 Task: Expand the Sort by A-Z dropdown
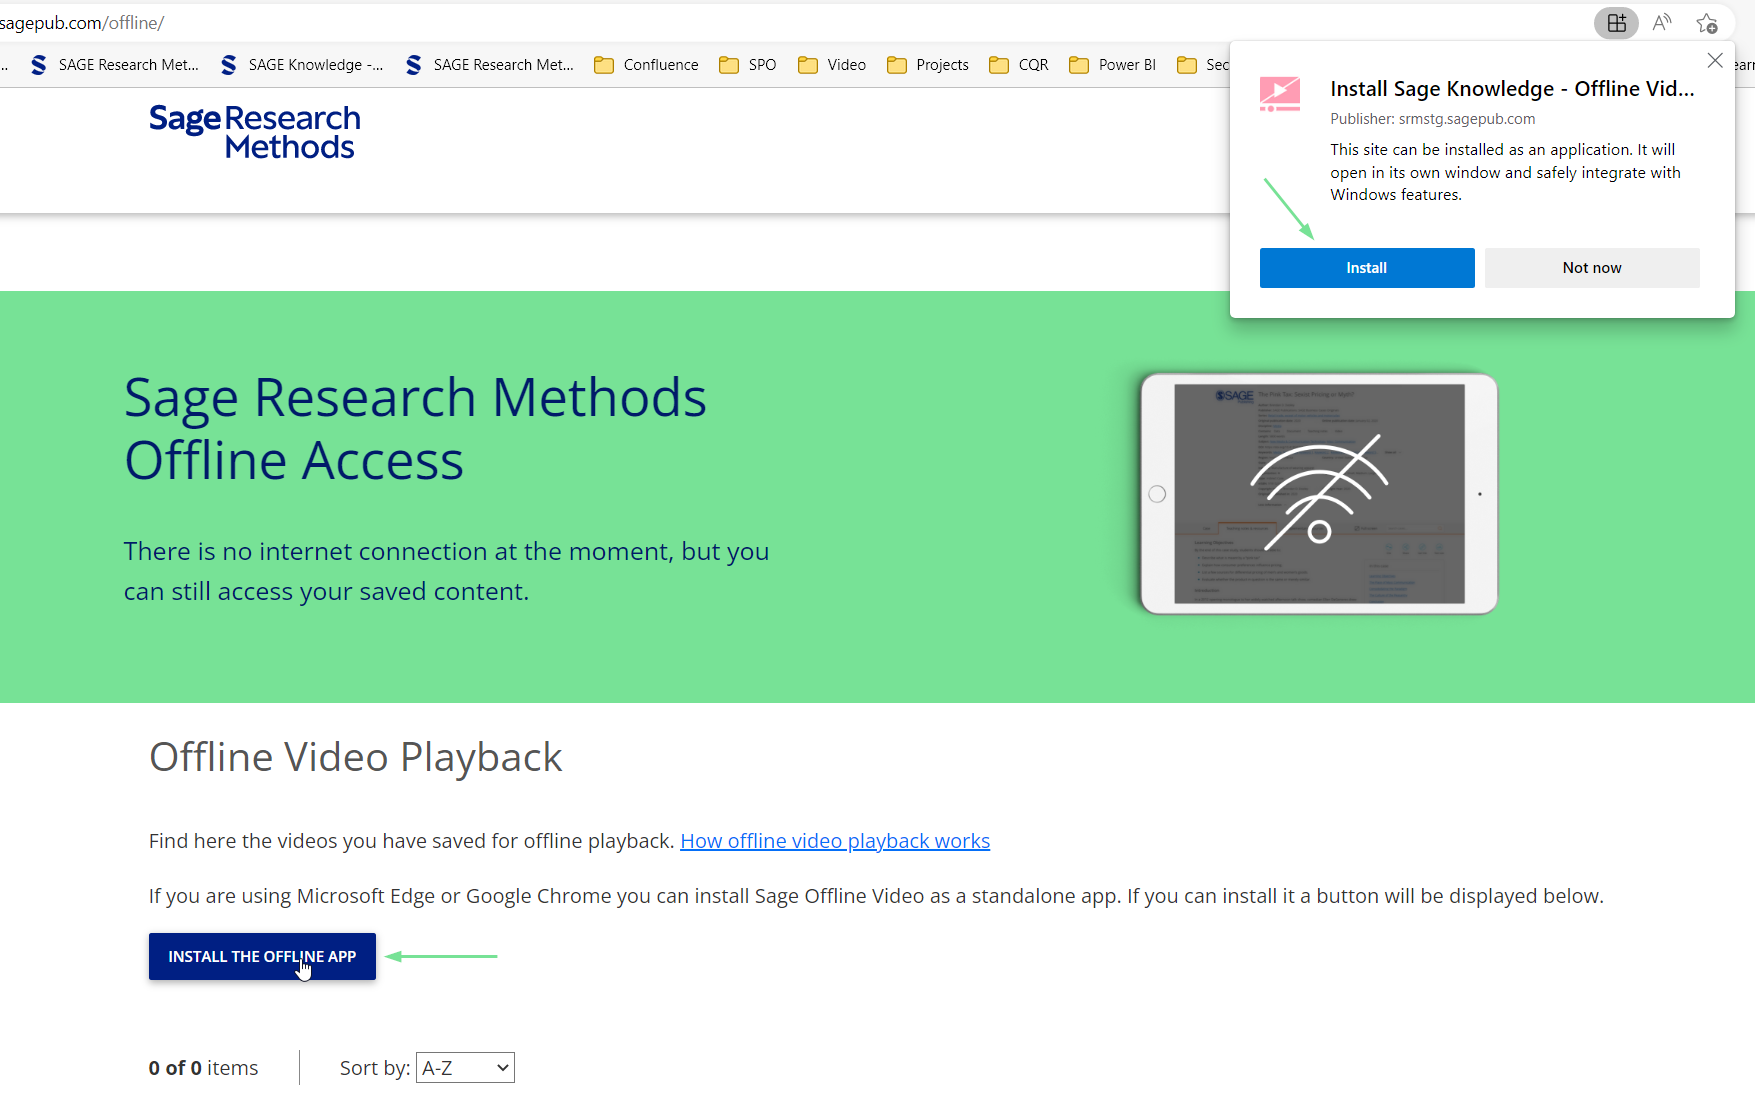(x=465, y=1068)
